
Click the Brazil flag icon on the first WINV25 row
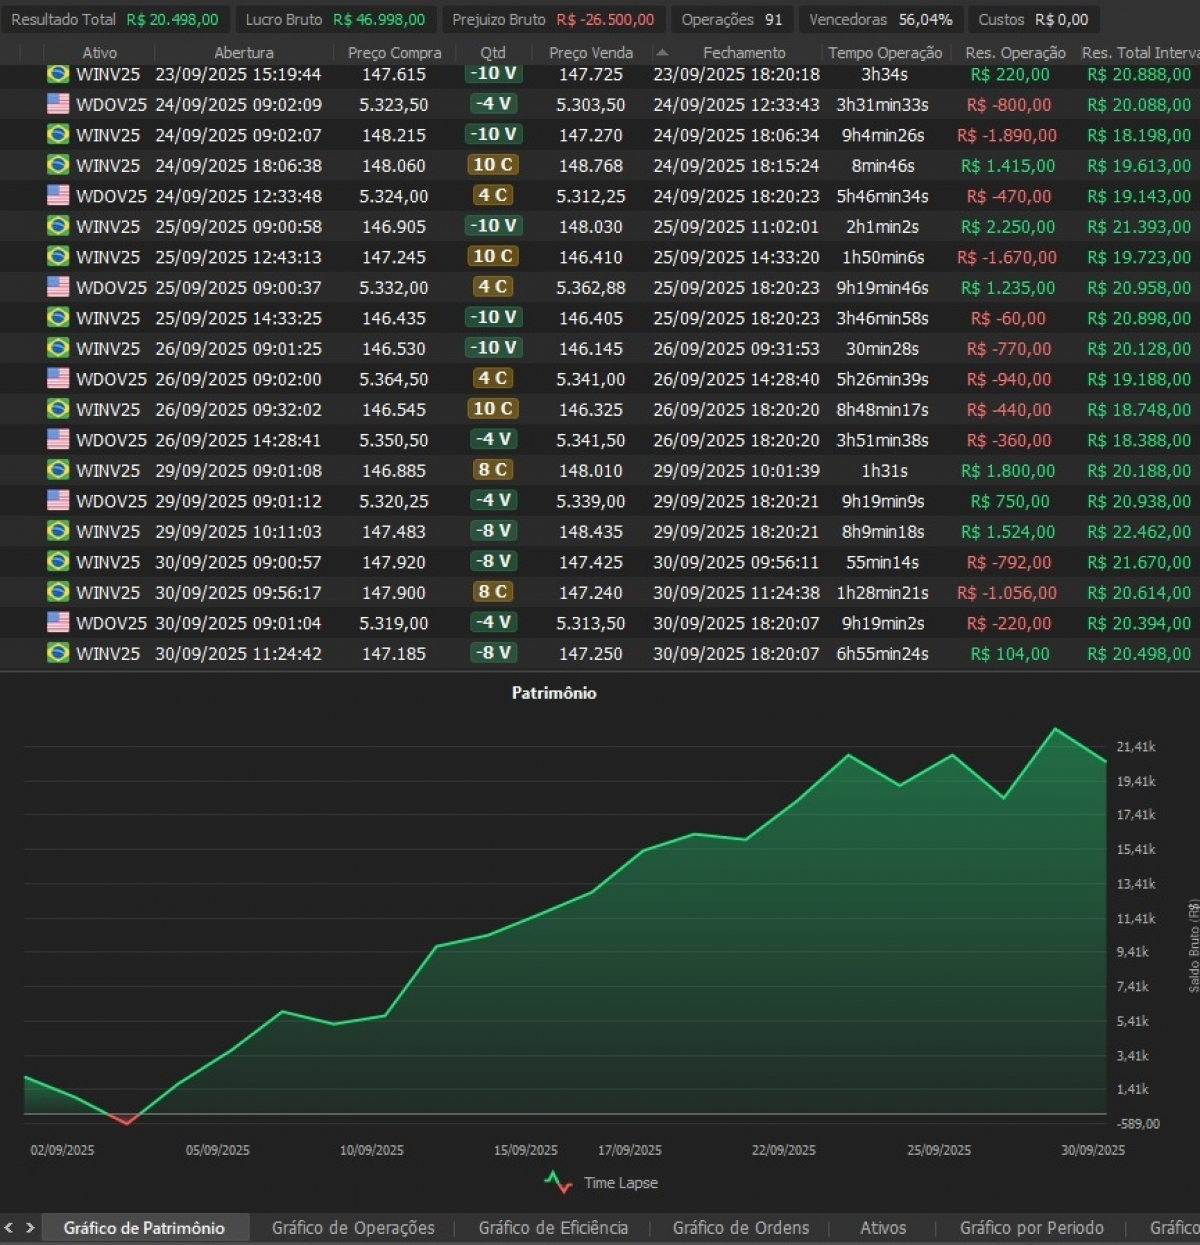[x=57, y=73]
